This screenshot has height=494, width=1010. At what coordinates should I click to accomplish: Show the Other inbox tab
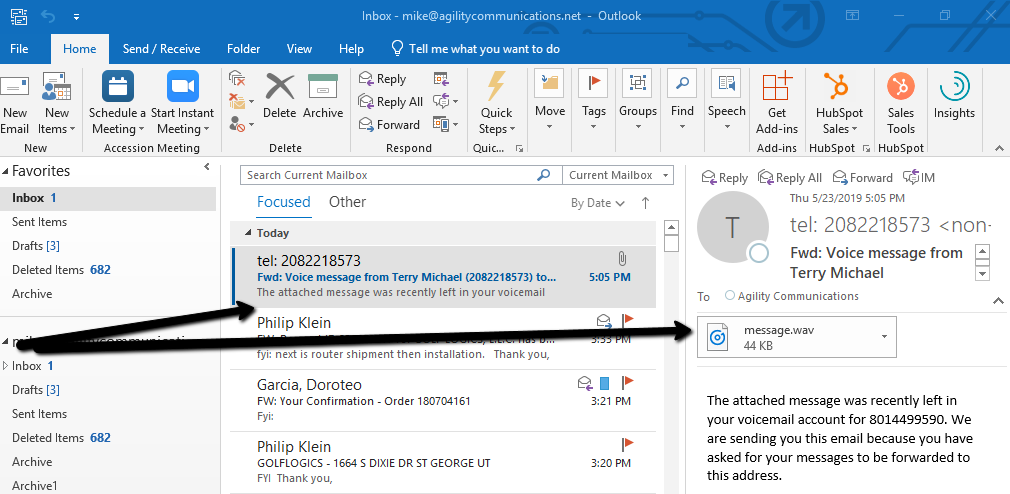tap(347, 202)
